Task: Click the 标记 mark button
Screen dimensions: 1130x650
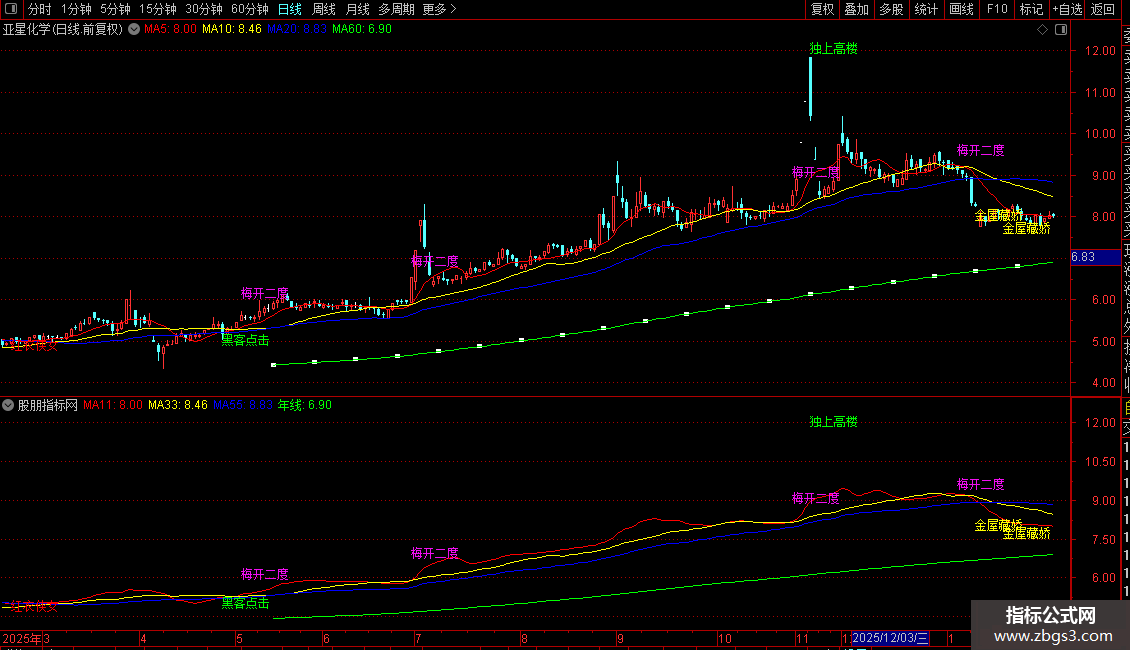Action: (1031, 9)
